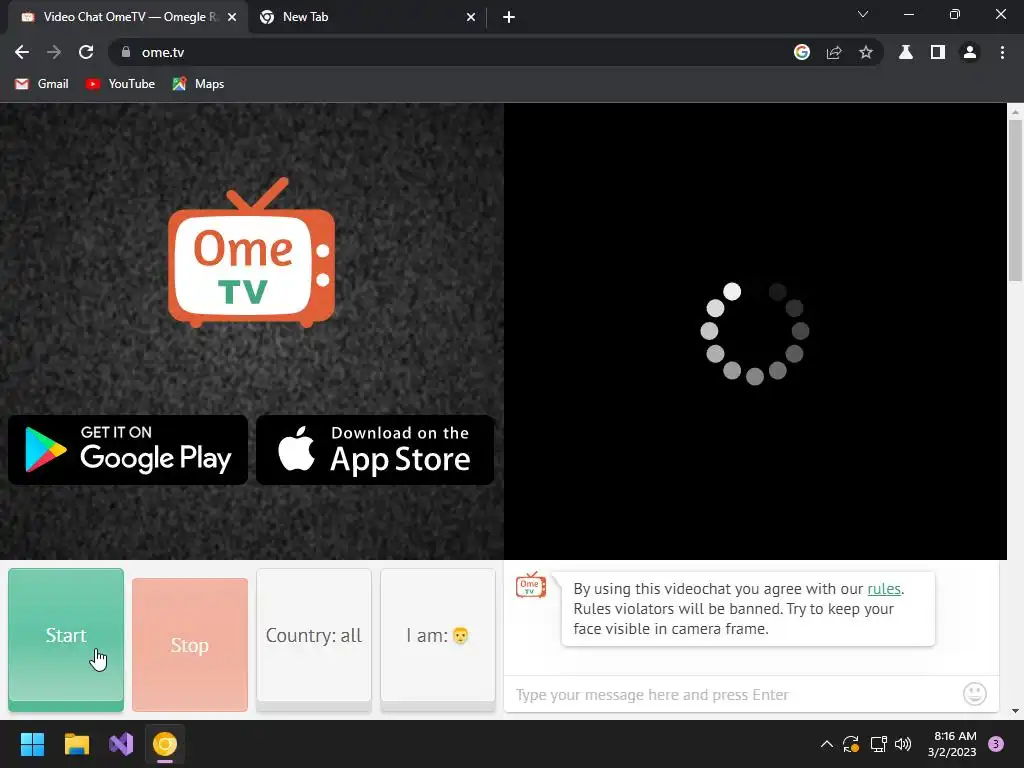Switch to the New Tab browser tab
The height and width of the screenshot is (768, 1024).
pyautogui.click(x=366, y=17)
